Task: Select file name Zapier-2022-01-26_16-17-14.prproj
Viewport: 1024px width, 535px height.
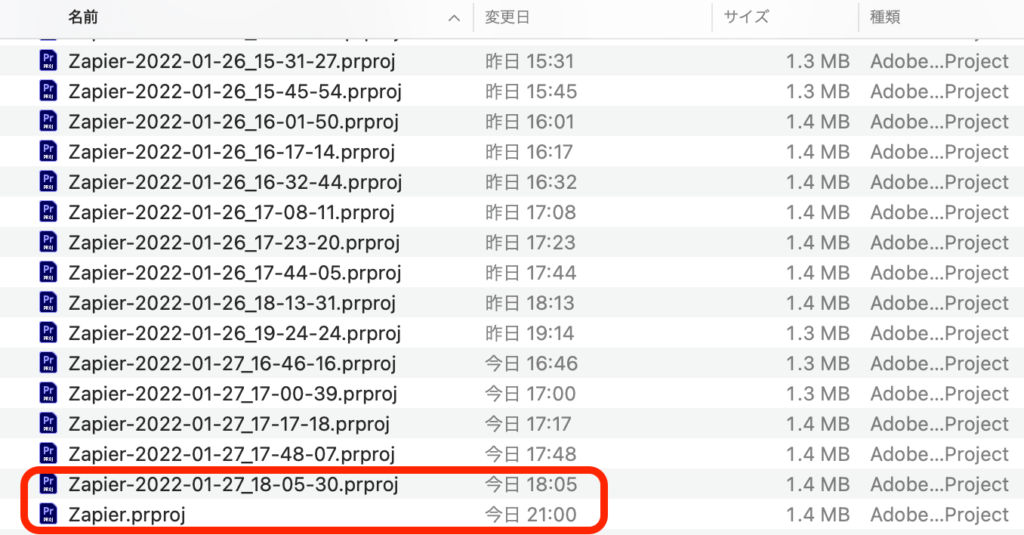Action: (x=232, y=152)
